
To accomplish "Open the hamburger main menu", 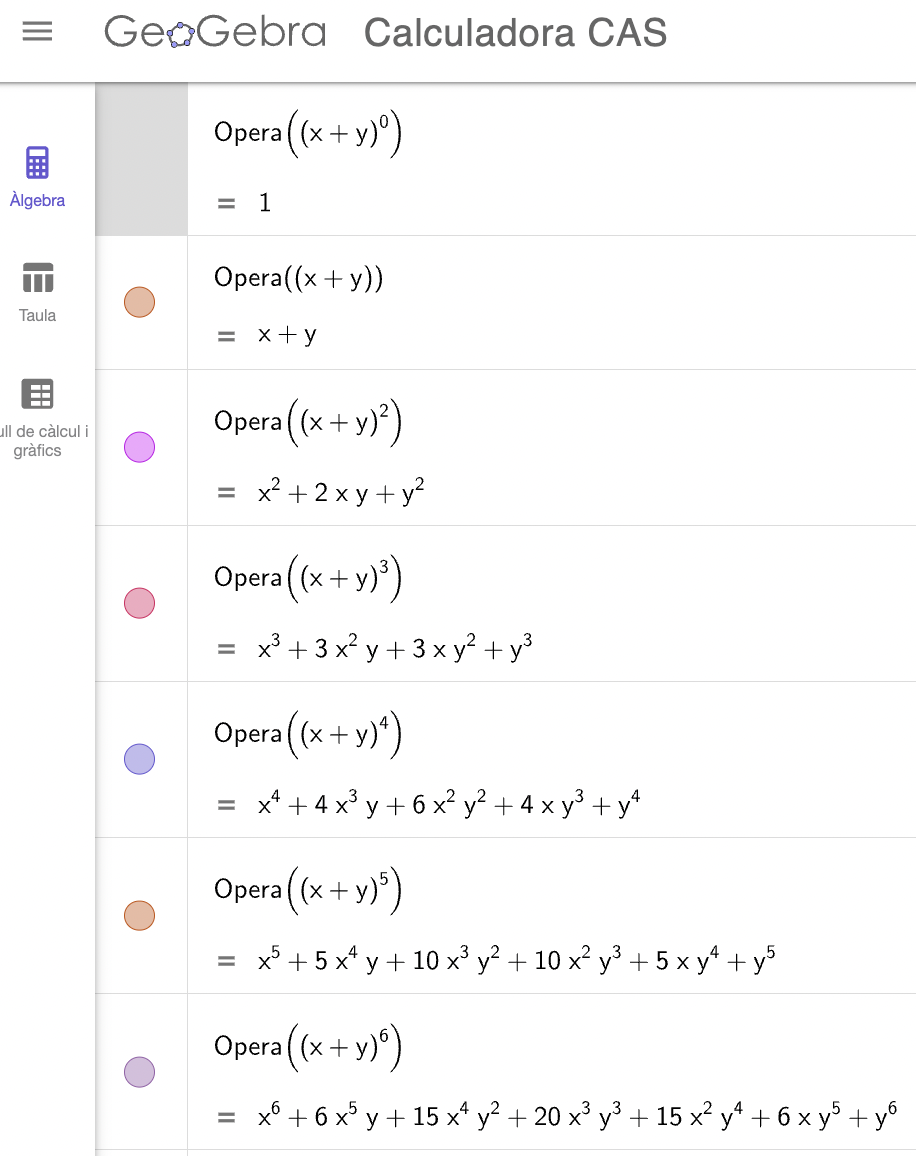I will 37,32.
